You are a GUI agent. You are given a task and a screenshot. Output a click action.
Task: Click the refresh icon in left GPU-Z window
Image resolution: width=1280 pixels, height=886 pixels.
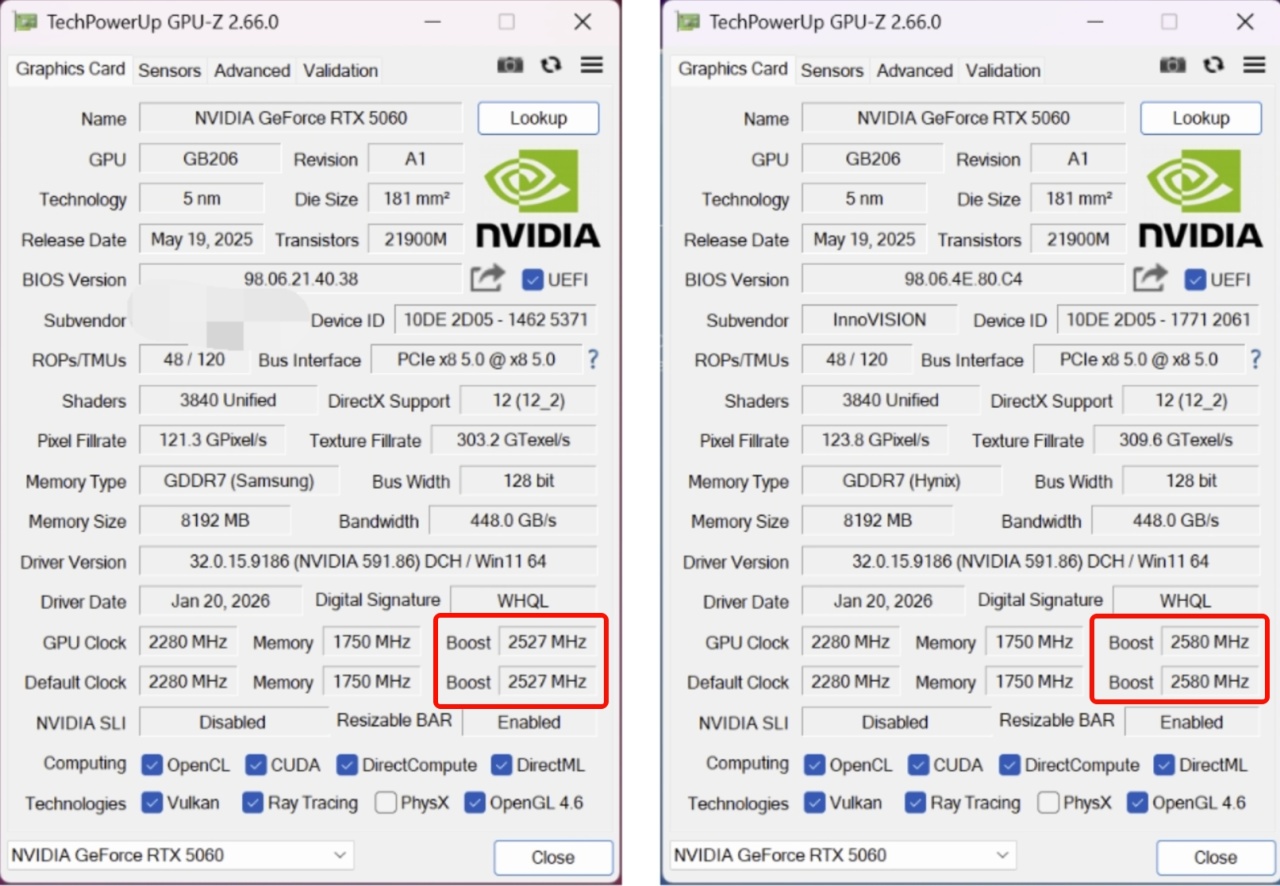tap(551, 65)
